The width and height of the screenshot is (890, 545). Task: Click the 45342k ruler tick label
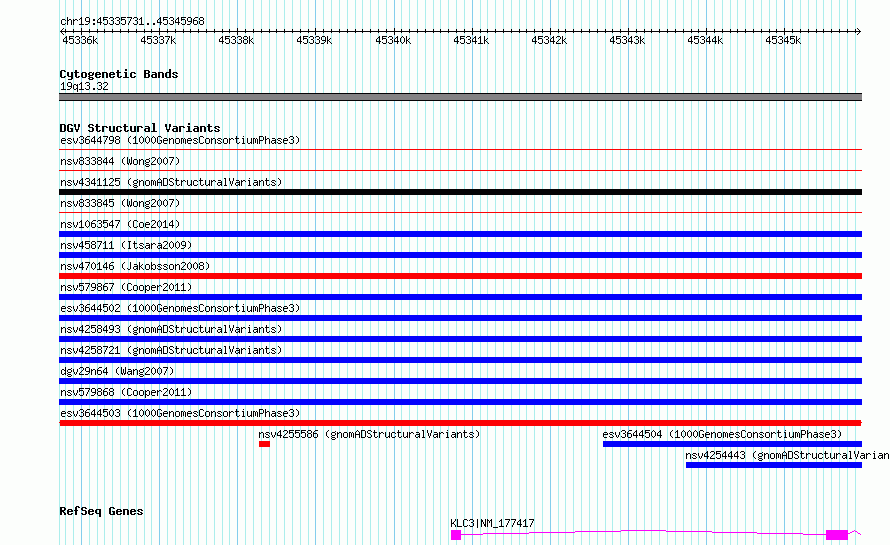549,40
